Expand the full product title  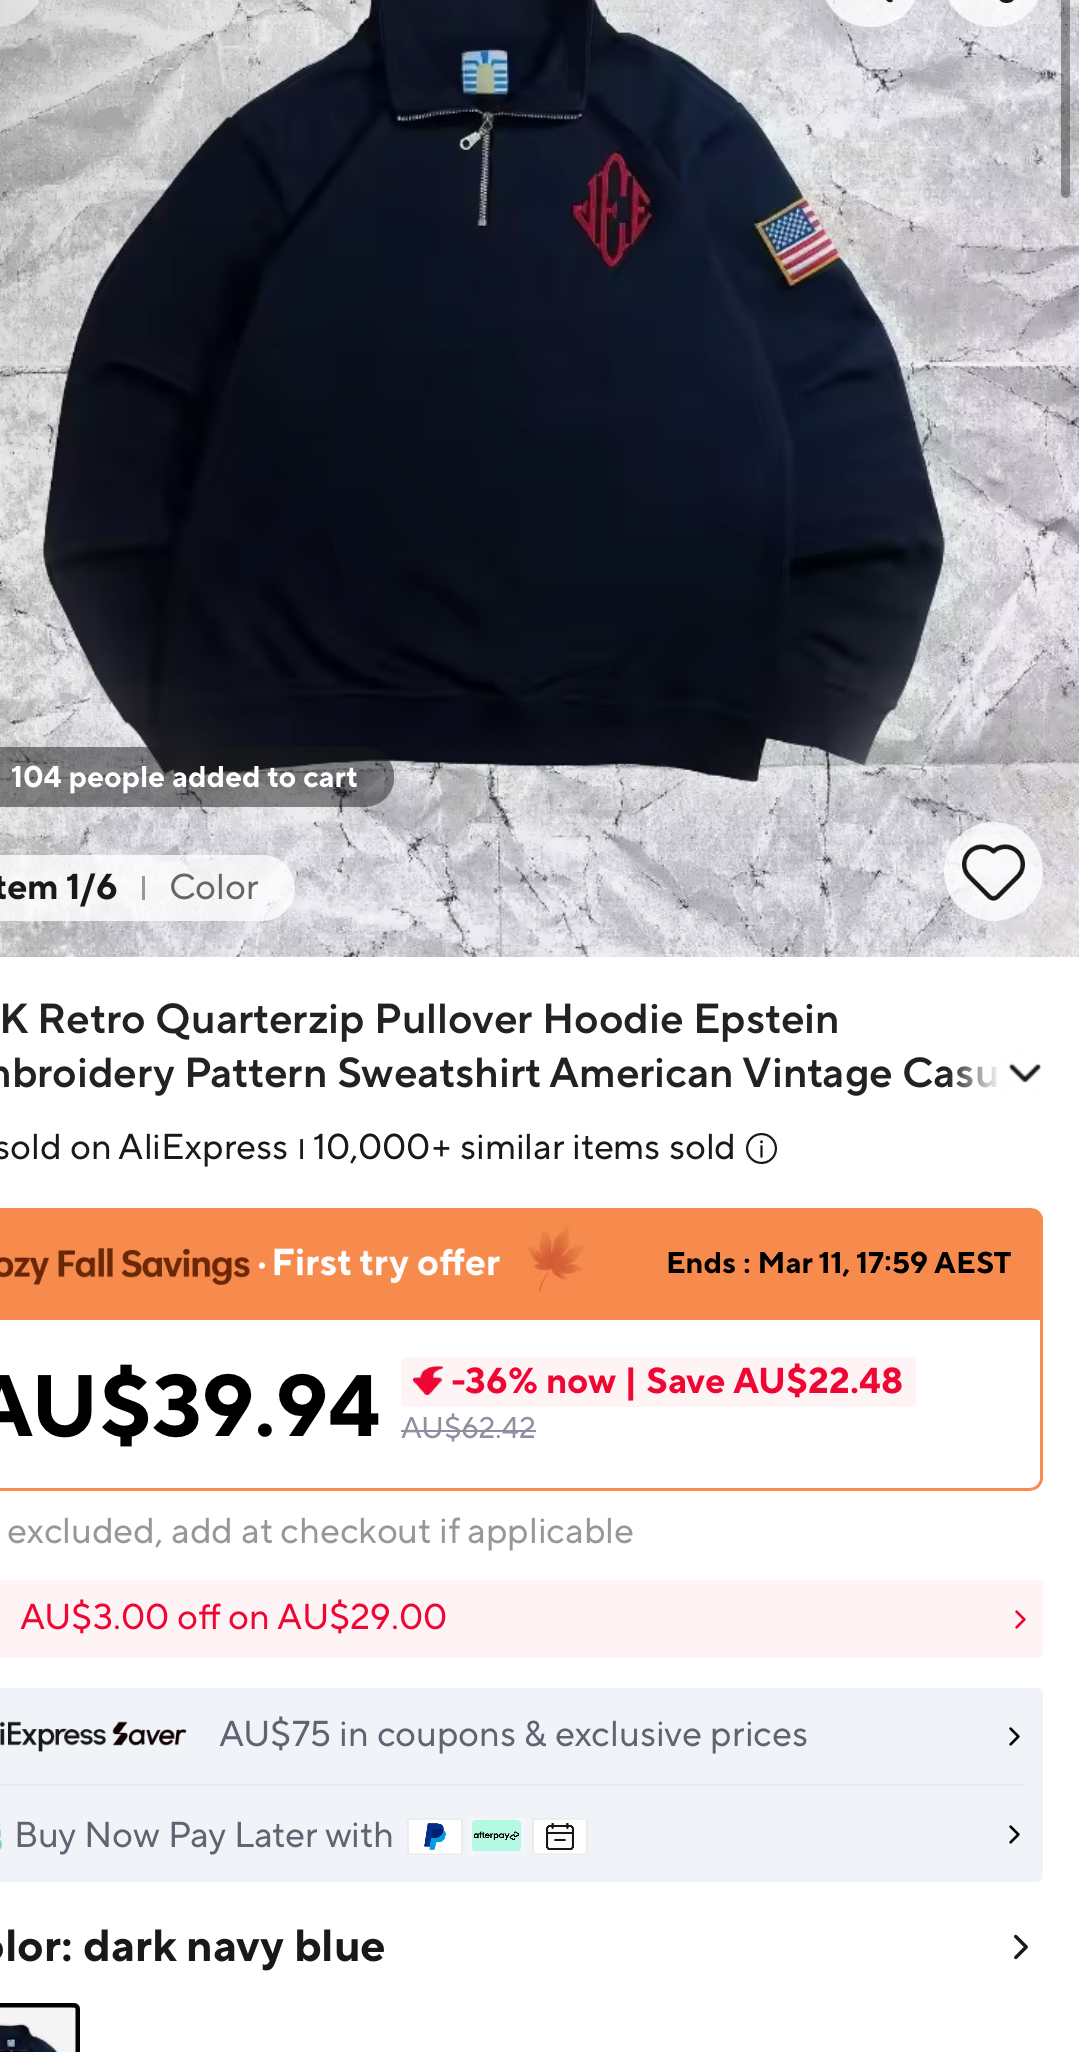1025,1073
